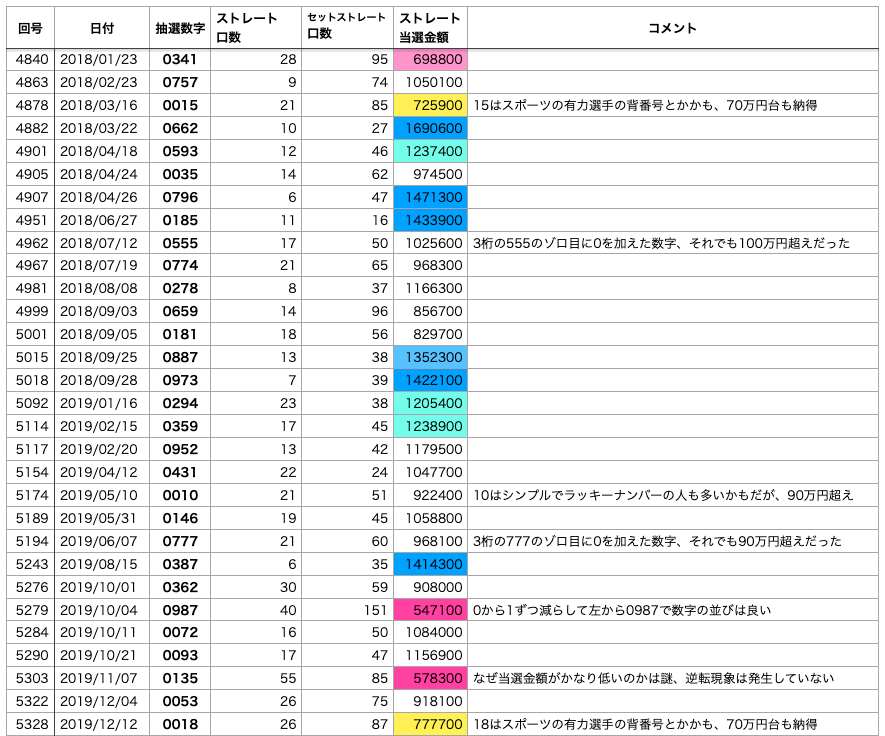This screenshot has height=736, width=885.
Task: Select amount cell 1050100
Action: click(430, 82)
